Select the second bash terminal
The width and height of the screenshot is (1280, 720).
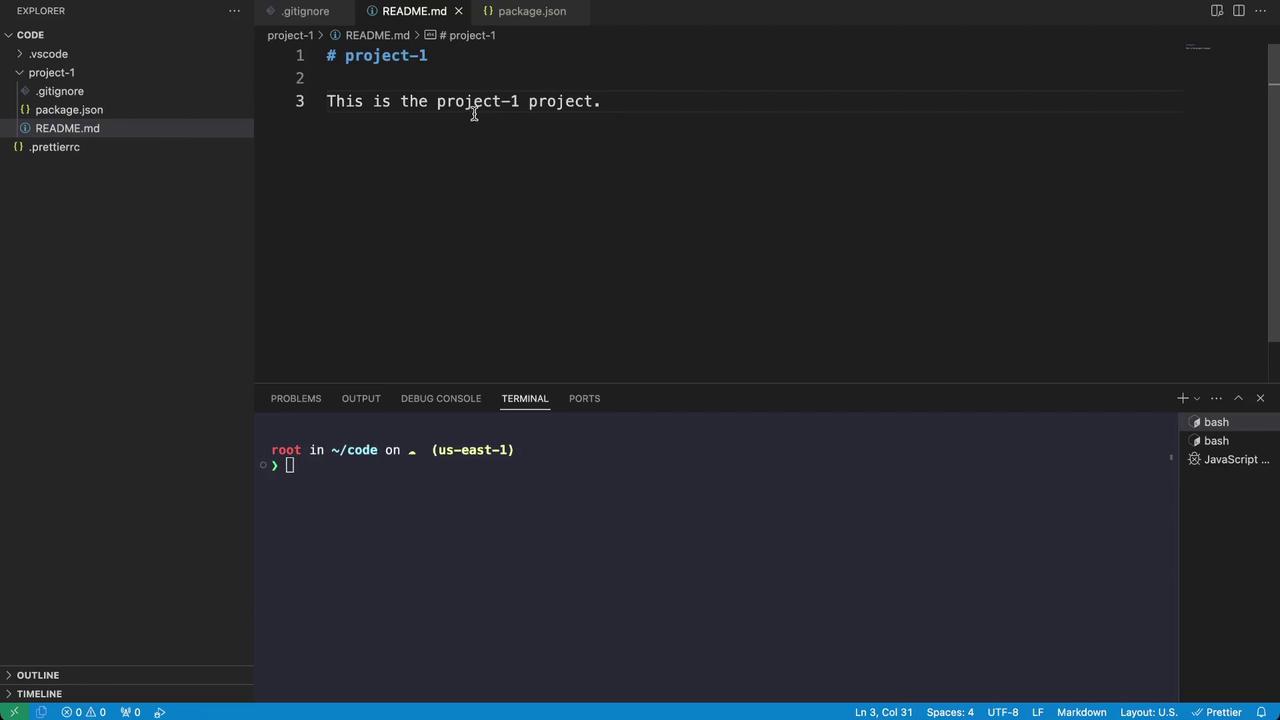(x=1229, y=441)
